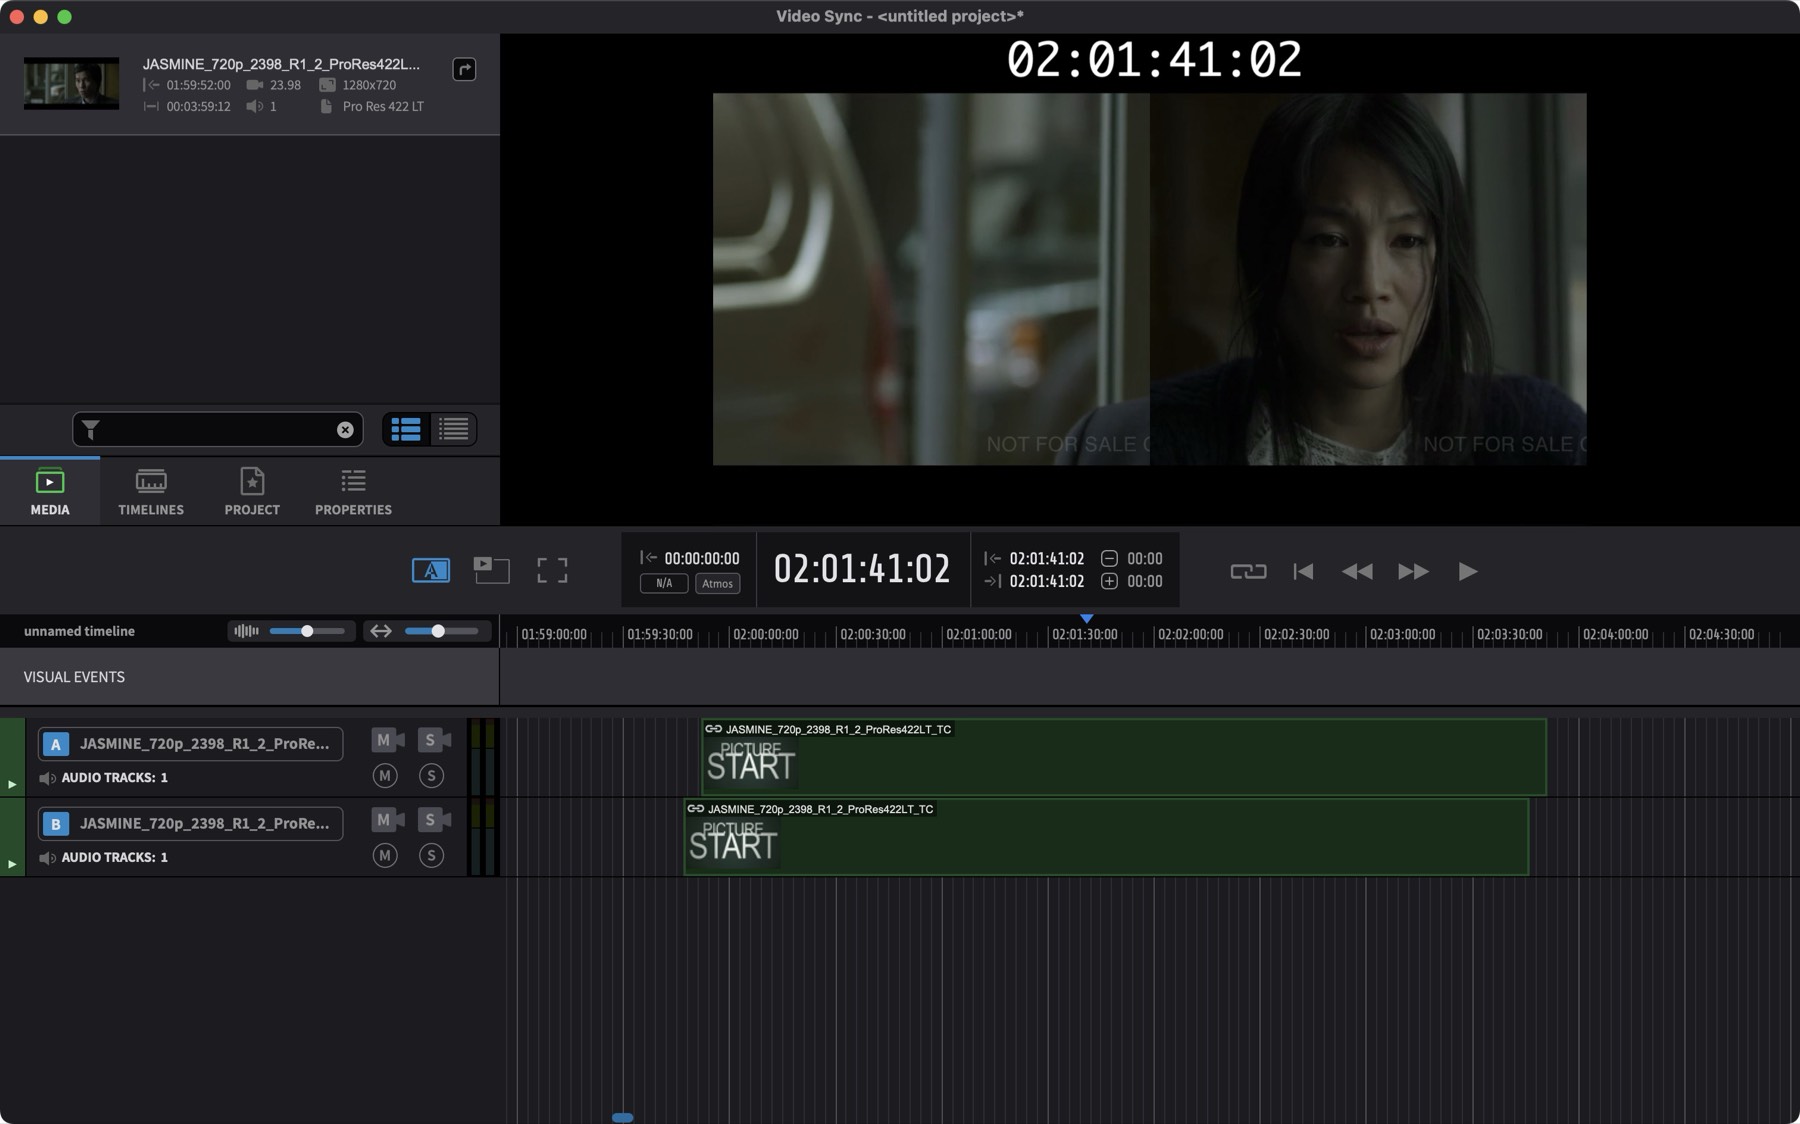Adjust the horizontal timeline zoom slider

click(x=438, y=631)
